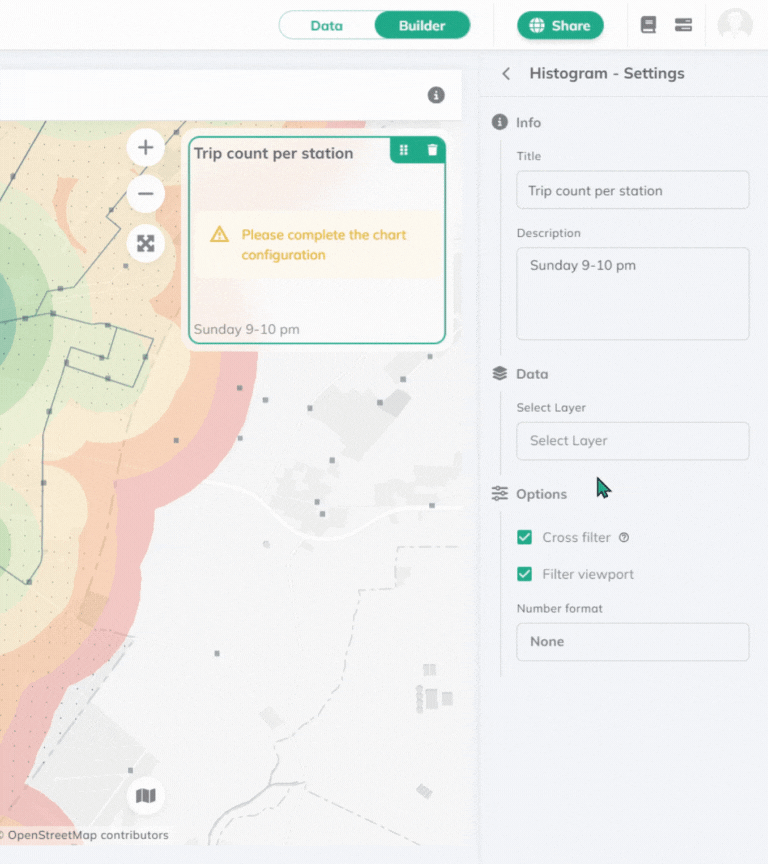This screenshot has width=768, height=864.
Task: Disable the Cross filter checkbox
Action: click(x=524, y=538)
